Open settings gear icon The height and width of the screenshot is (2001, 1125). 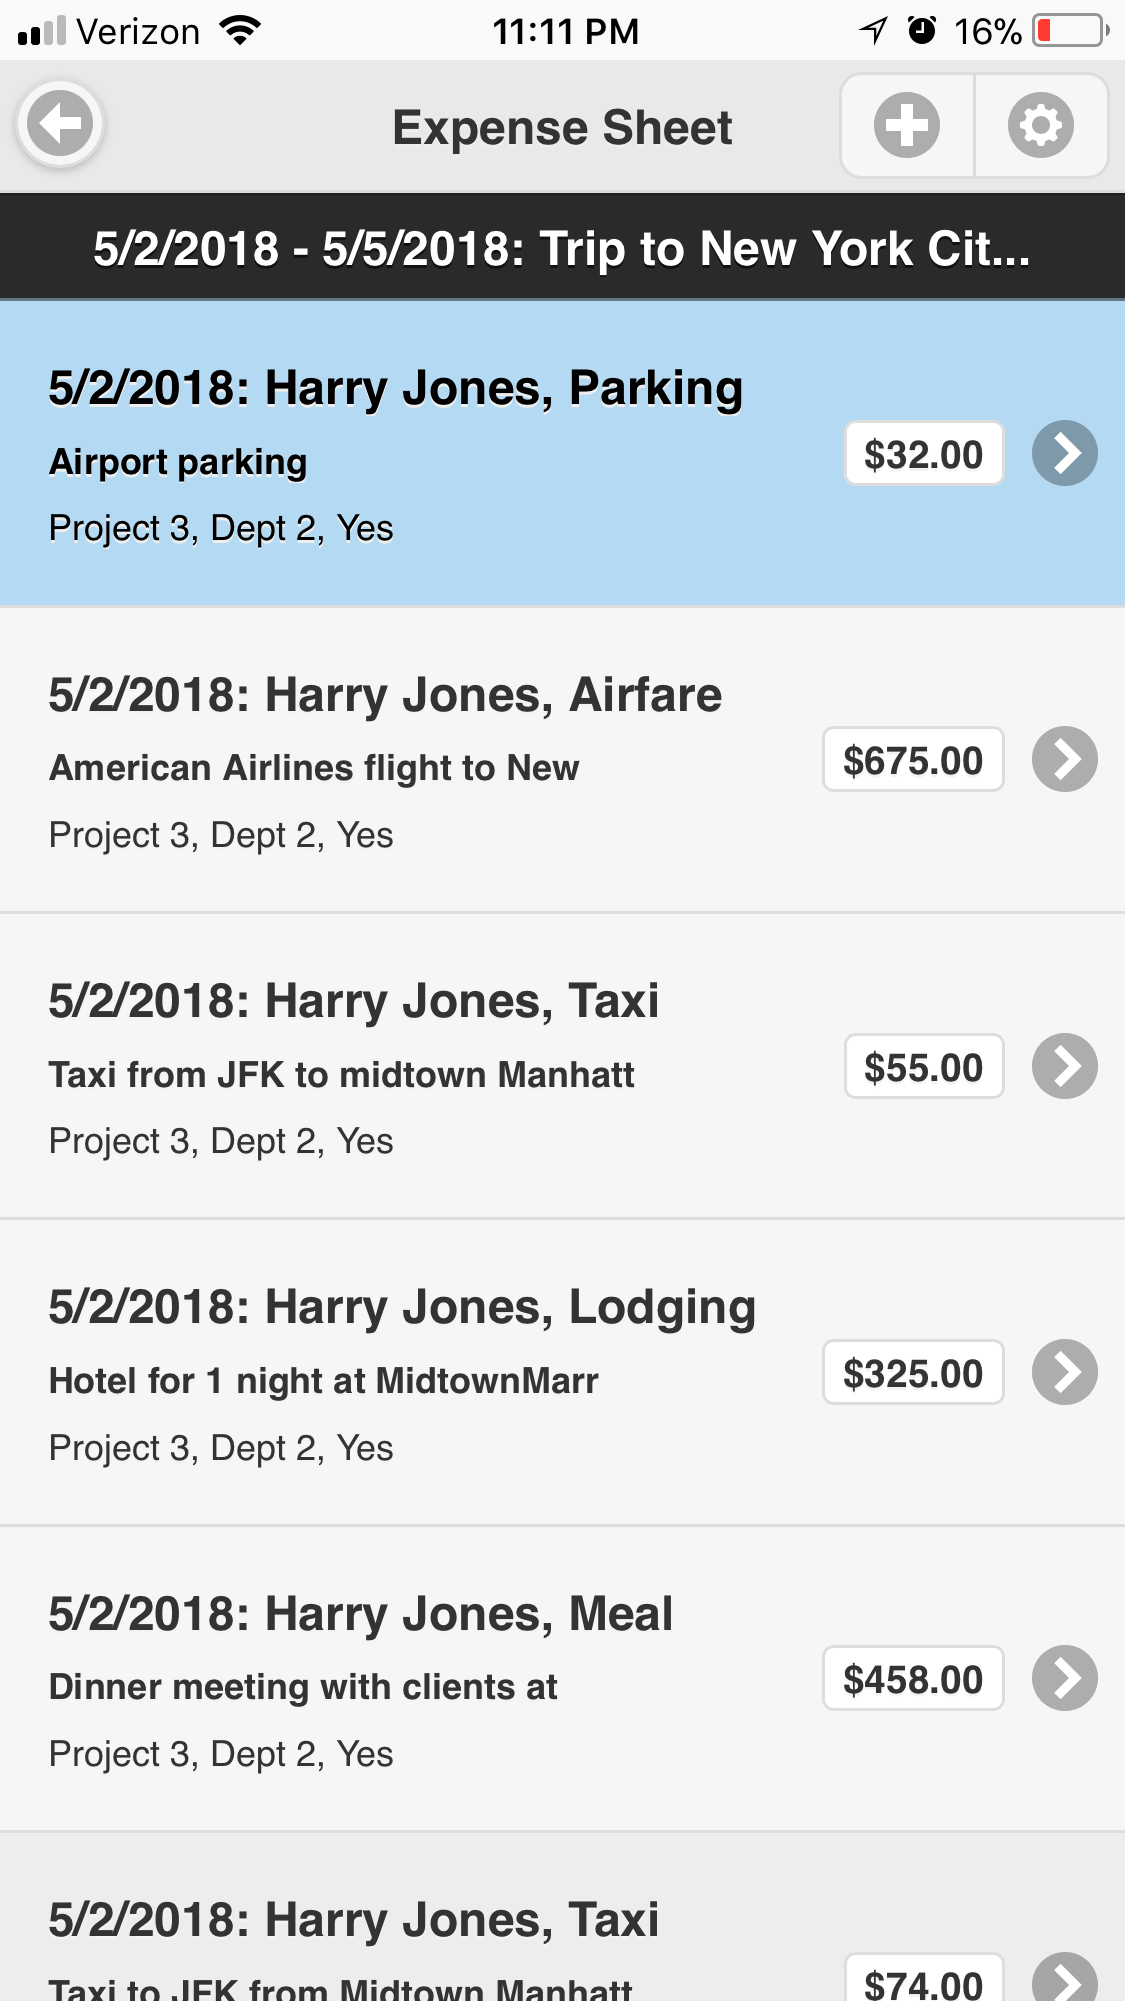[x=1040, y=126]
